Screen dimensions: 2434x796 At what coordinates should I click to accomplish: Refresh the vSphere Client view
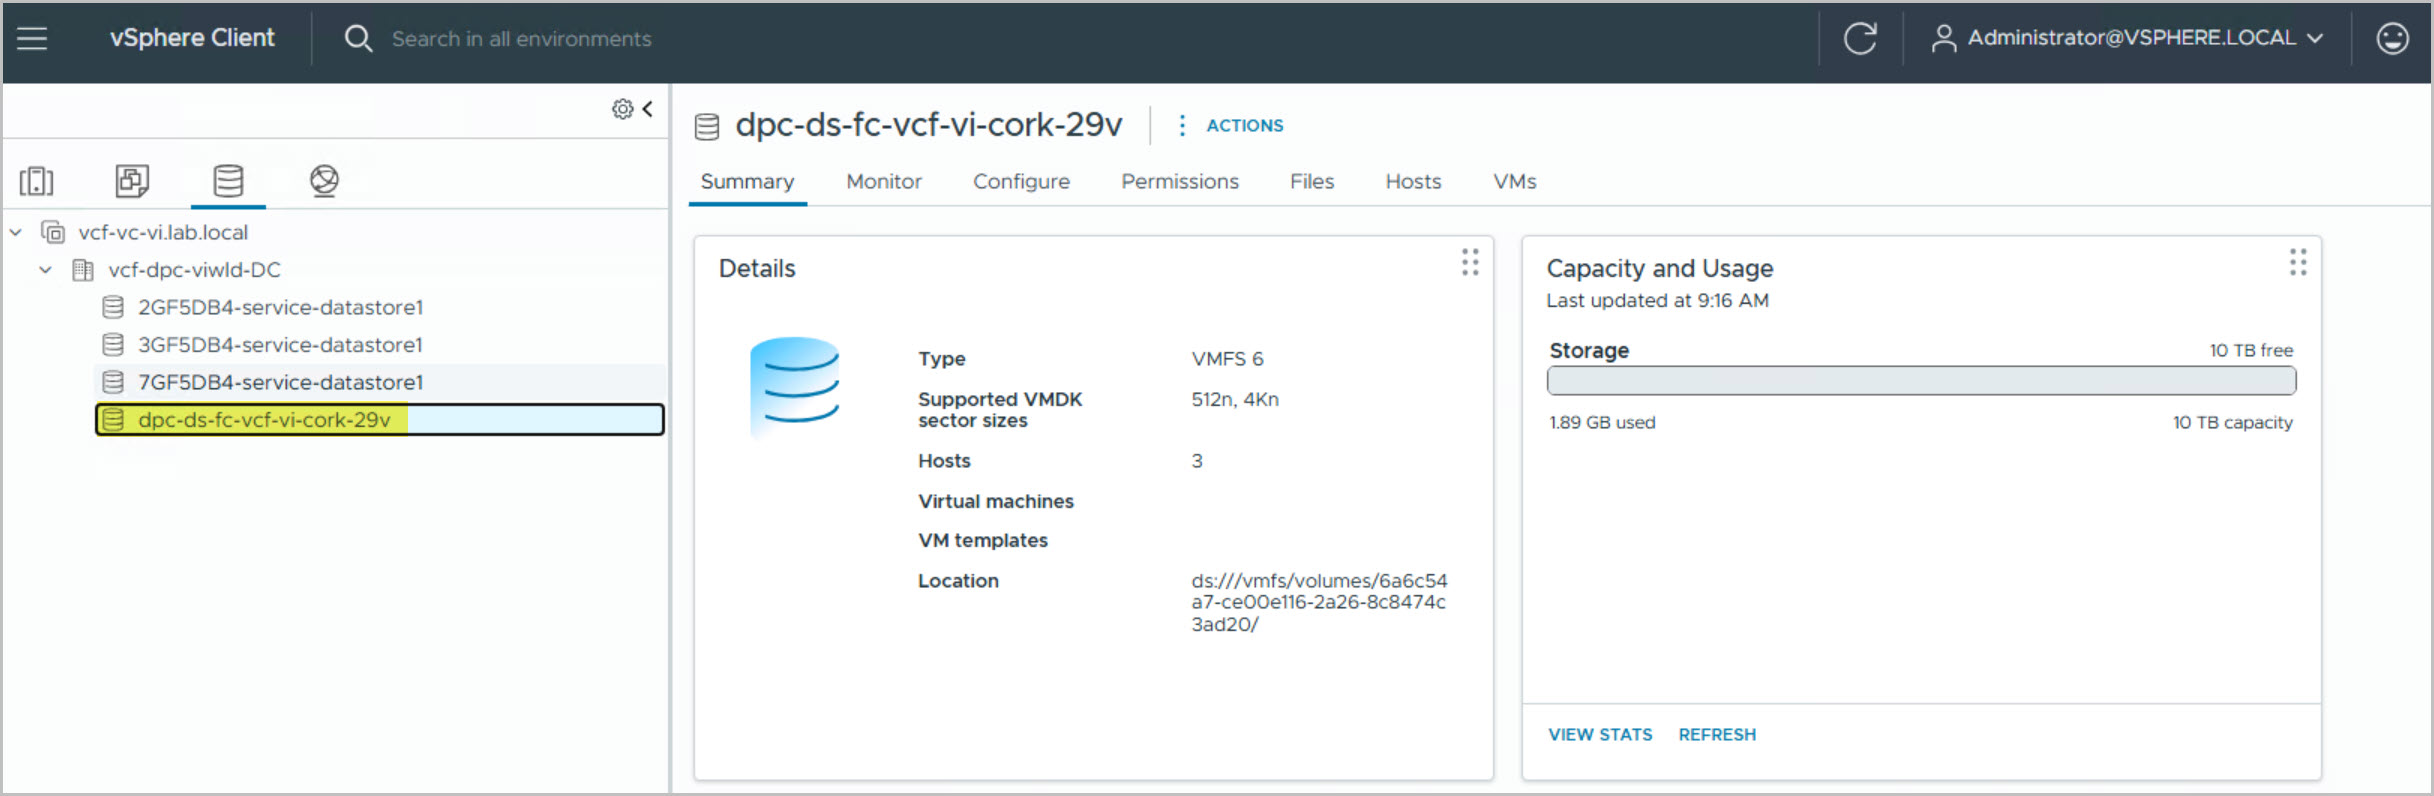(x=1860, y=38)
